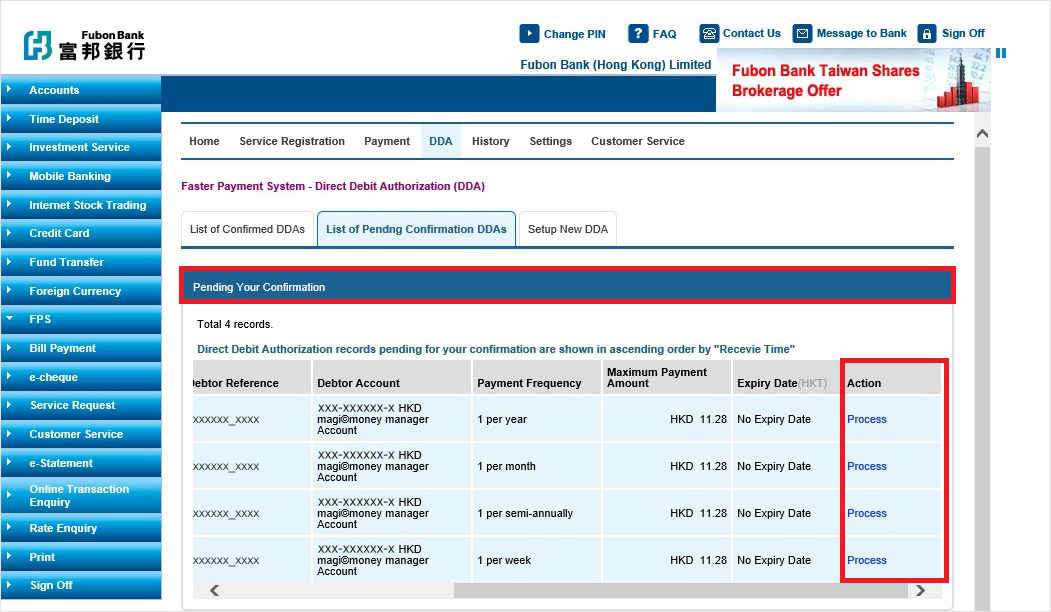The width and height of the screenshot is (1051, 612).
Task: Open Online Transaction Enquiry in sidebar
Action: tap(80, 495)
